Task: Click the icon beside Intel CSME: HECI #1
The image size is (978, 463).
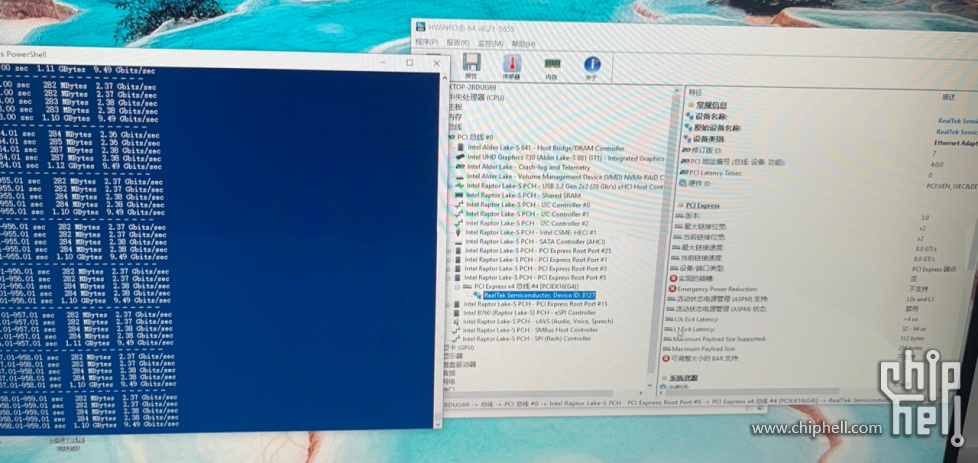Action: pyautogui.click(x=458, y=232)
